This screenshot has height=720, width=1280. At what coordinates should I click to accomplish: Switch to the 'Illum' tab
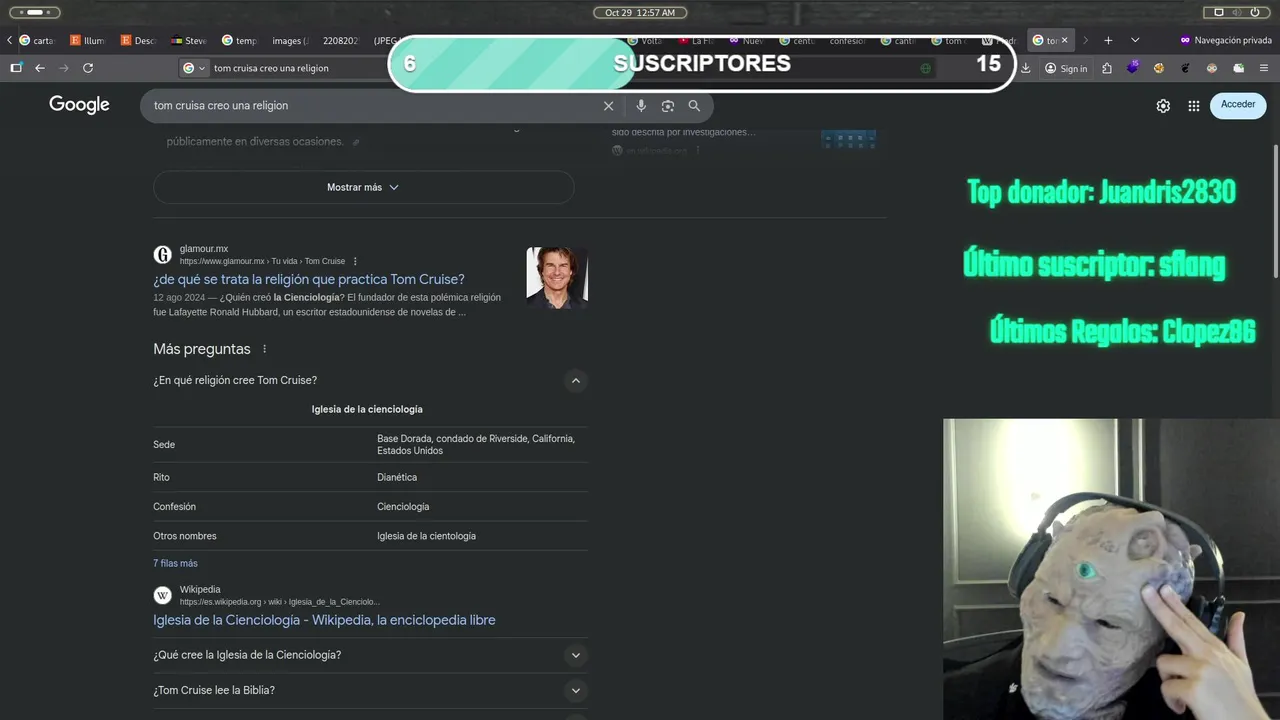87,40
